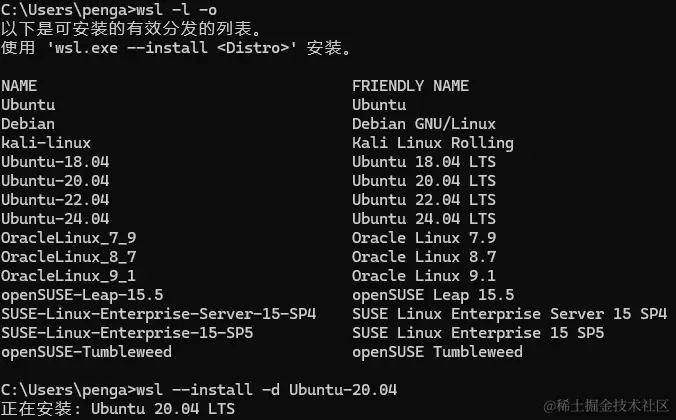Viewport: 676px width, 420px height.
Task: Select the Kali Linux Rolling friendly name
Action: [432, 143]
